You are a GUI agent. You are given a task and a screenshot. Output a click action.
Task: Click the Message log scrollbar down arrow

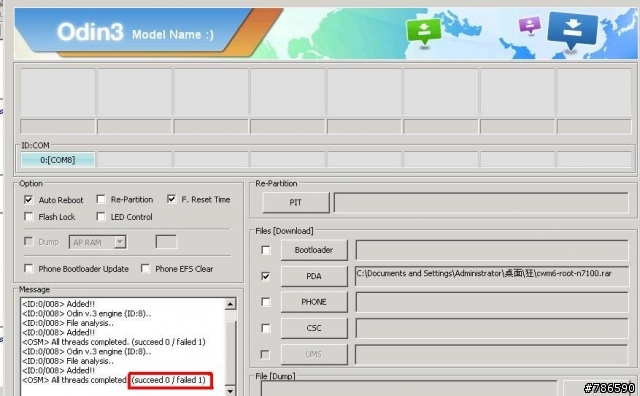click(230, 391)
